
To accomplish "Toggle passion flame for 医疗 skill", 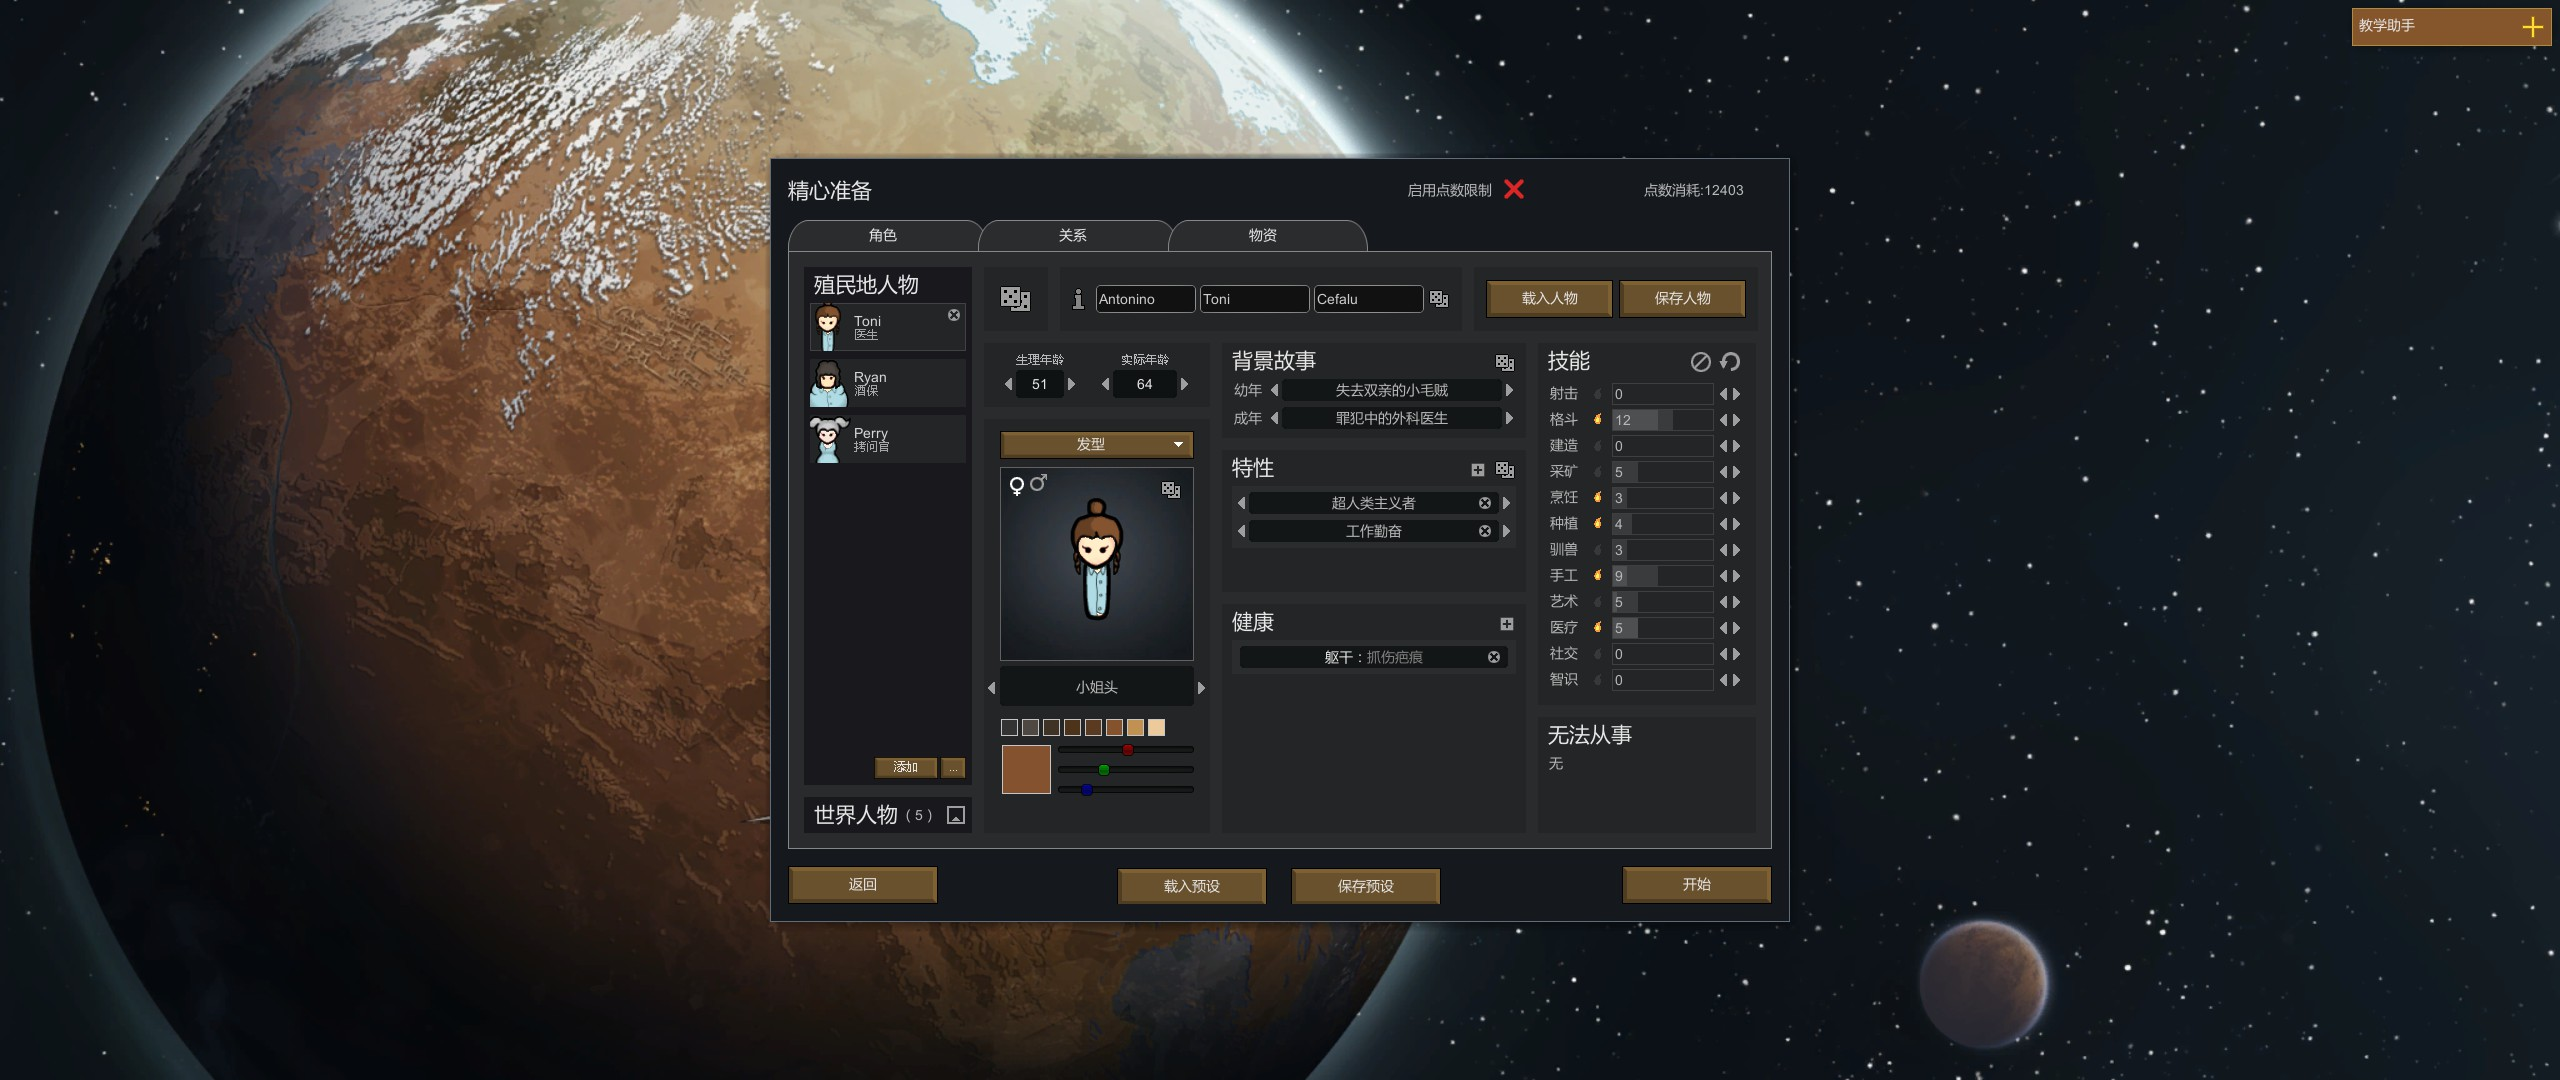I will (1598, 628).
